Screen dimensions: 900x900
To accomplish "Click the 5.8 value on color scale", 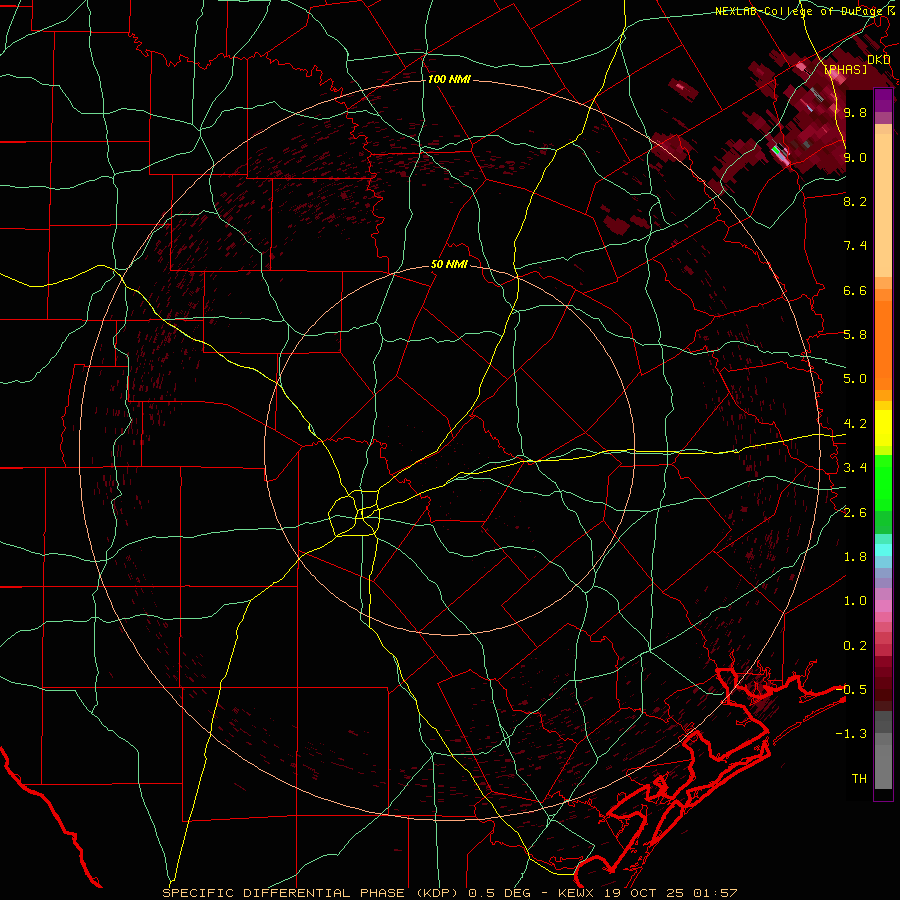I will (x=855, y=335).
